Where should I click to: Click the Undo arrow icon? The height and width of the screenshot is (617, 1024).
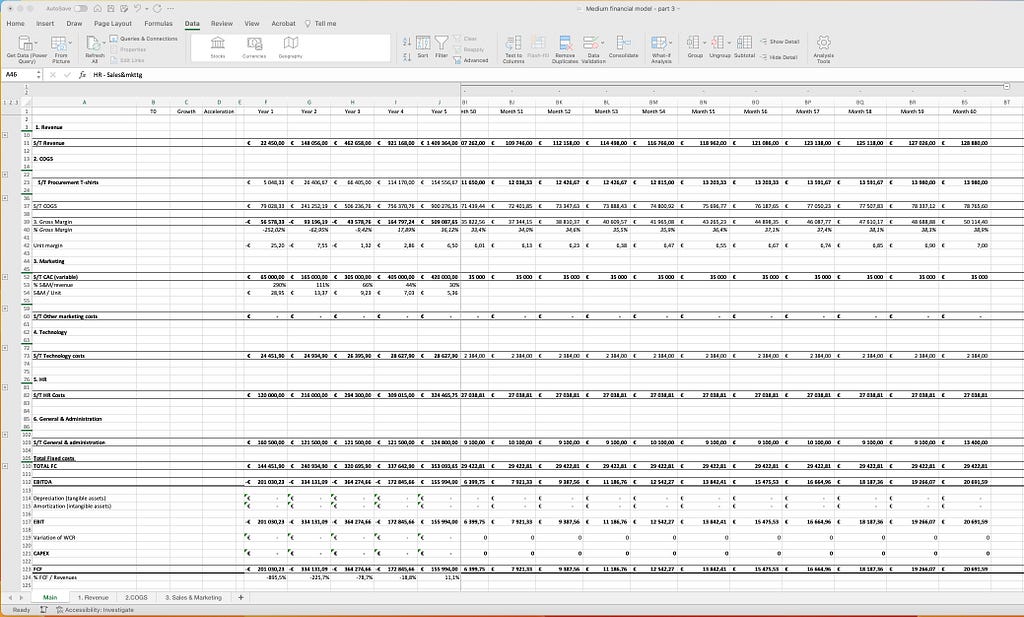coord(137,8)
